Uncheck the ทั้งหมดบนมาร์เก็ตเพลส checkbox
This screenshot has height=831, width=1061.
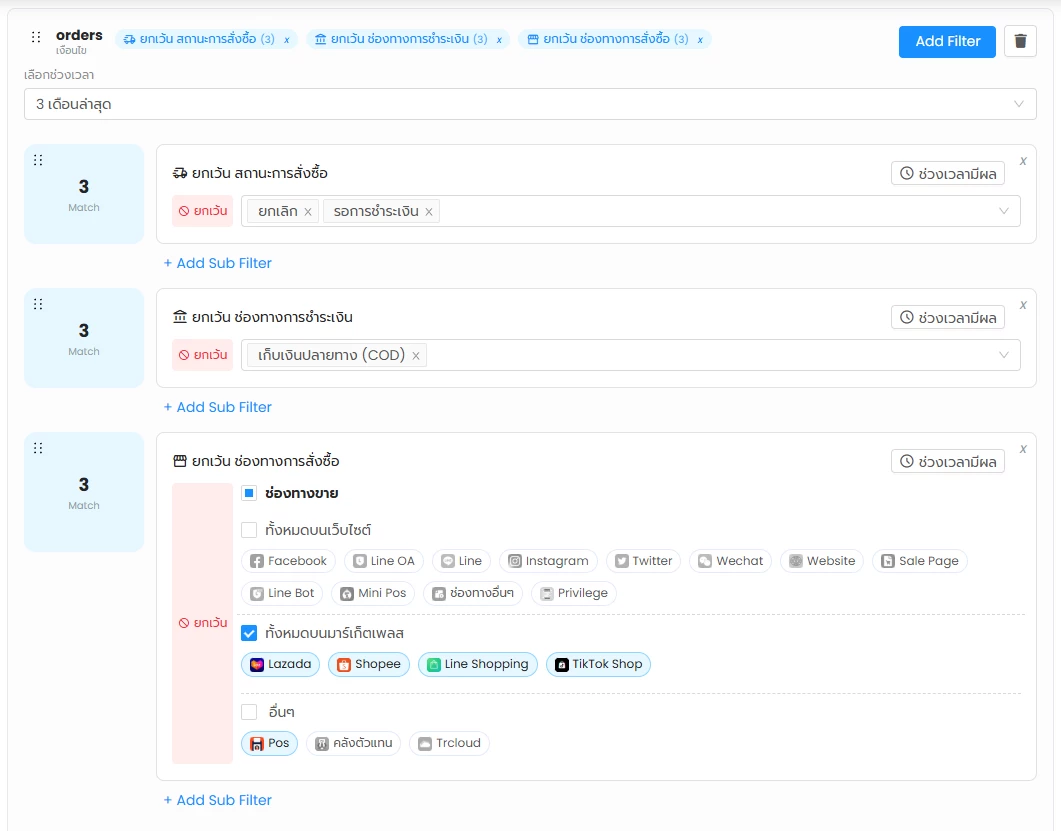click(249, 633)
